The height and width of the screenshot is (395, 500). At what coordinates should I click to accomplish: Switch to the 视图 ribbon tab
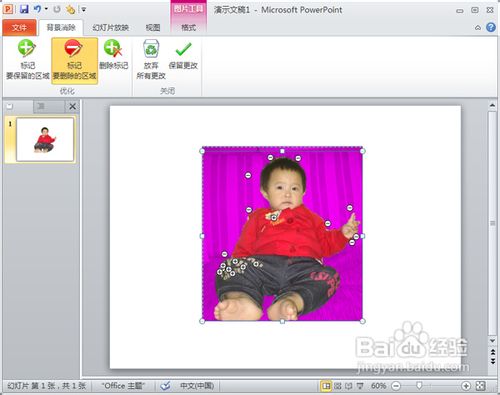pos(153,28)
